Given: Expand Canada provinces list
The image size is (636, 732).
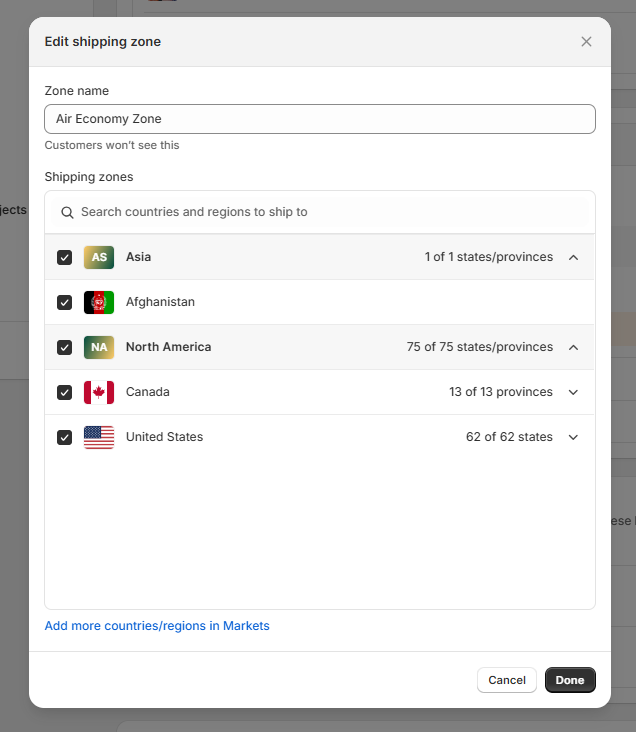Looking at the screenshot, I should 573,392.
